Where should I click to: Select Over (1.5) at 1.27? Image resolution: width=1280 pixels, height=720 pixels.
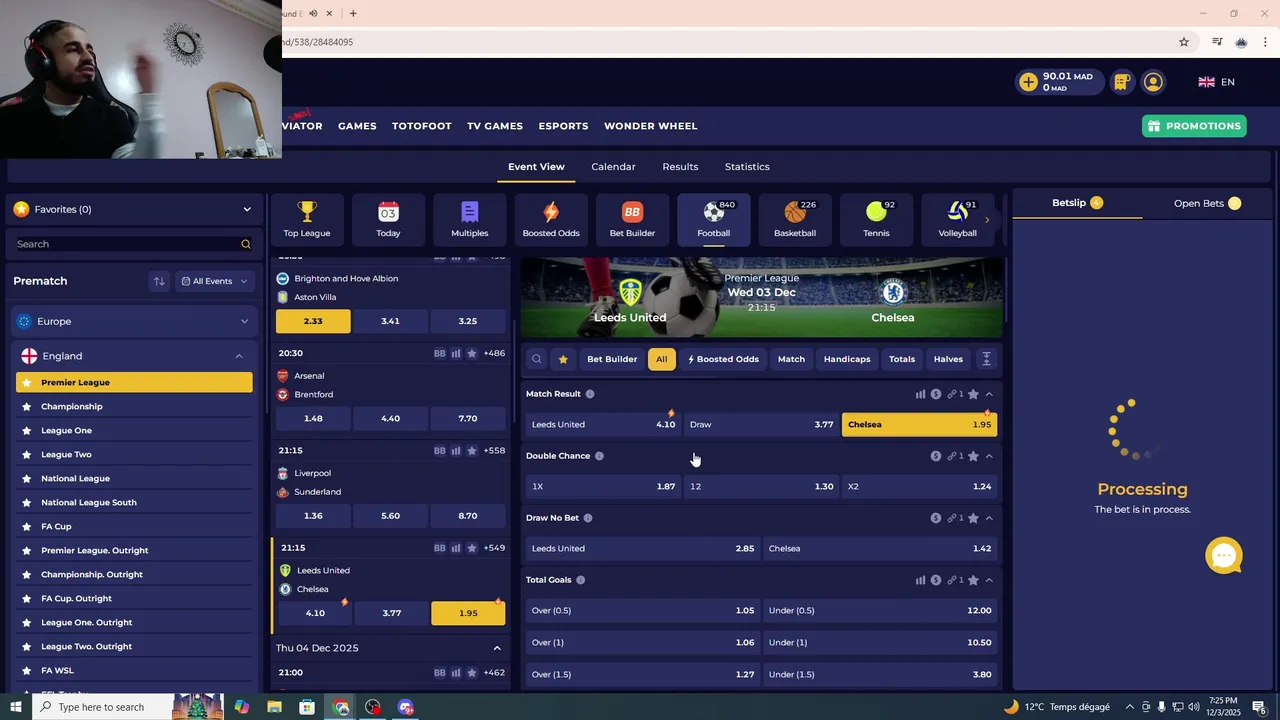point(643,674)
